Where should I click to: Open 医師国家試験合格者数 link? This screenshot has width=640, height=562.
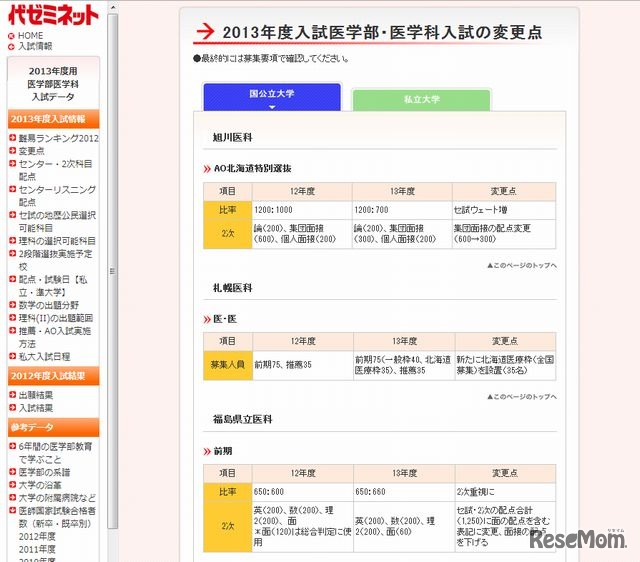[57, 517]
